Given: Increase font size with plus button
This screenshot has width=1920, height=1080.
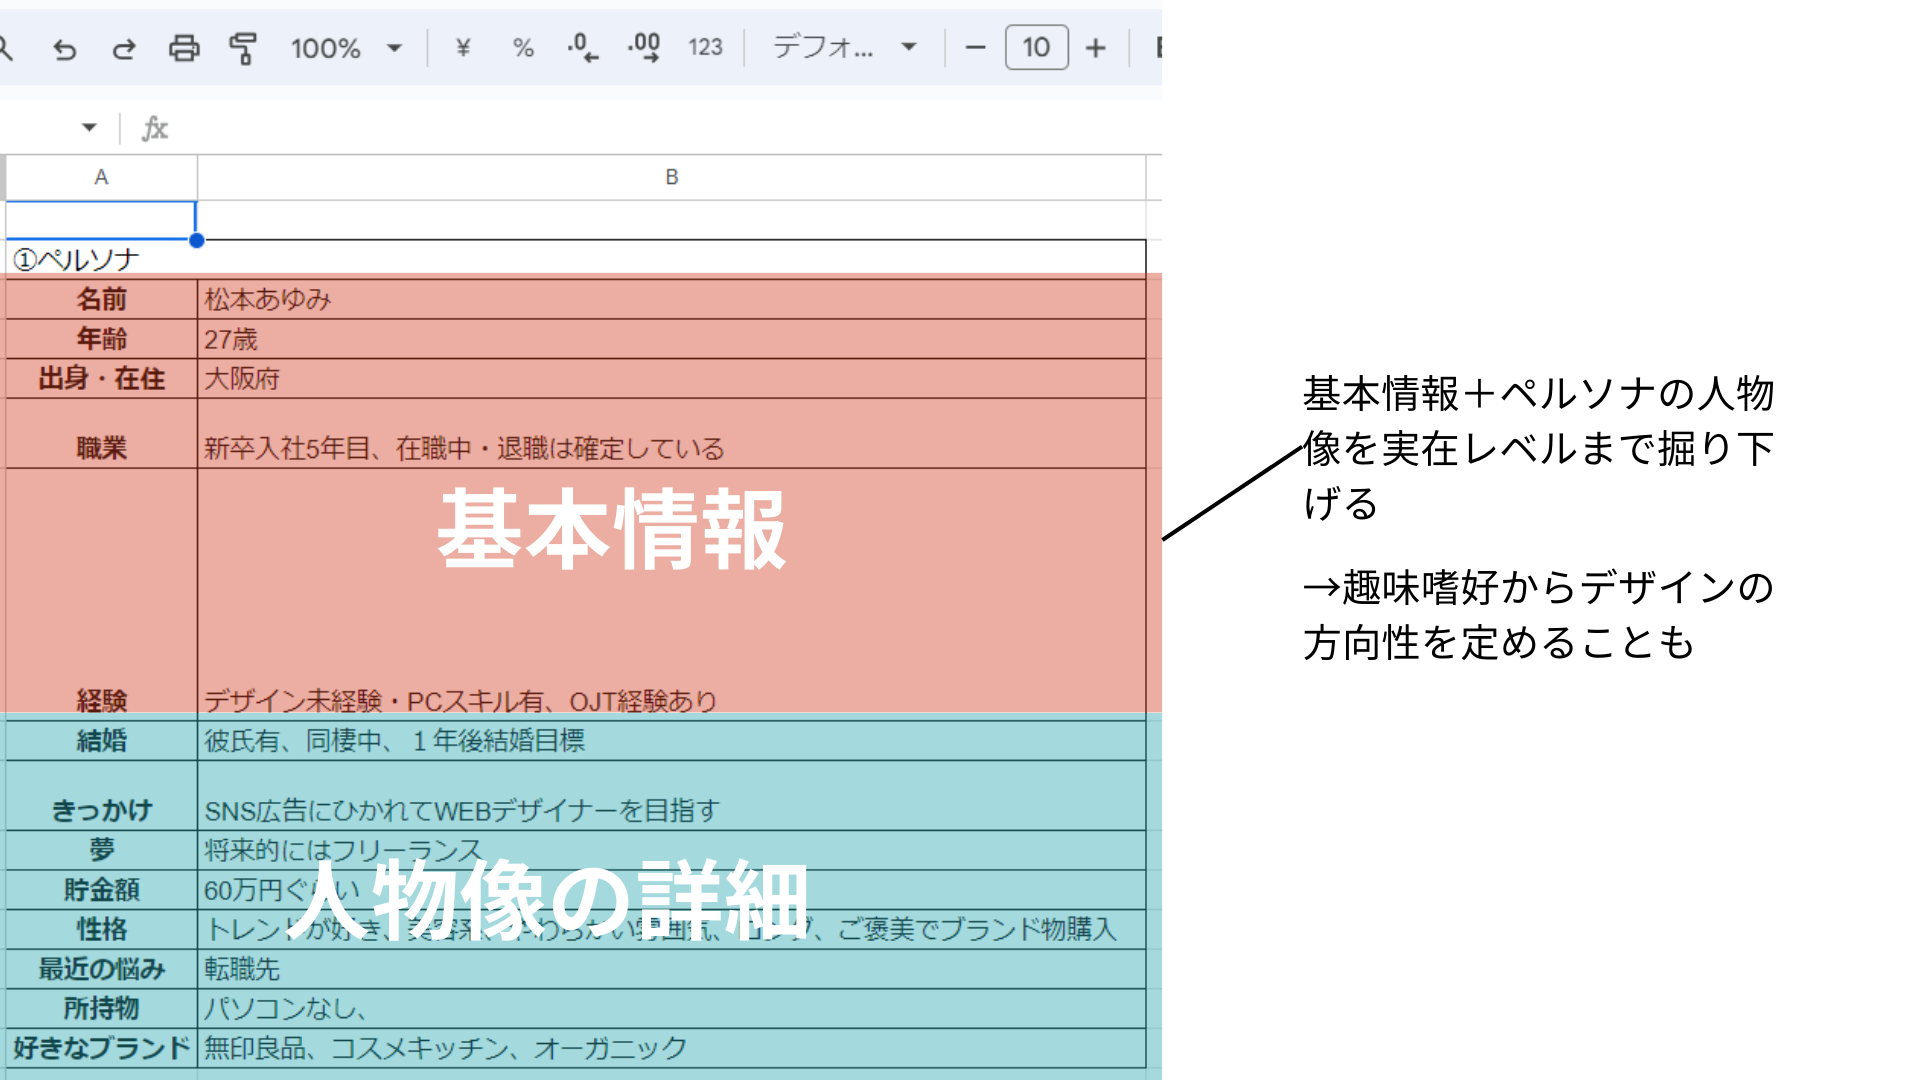Looking at the screenshot, I should click(1096, 48).
